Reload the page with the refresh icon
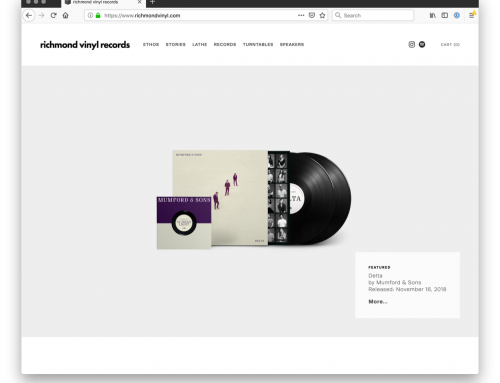500x383 pixels. click(53, 15)
